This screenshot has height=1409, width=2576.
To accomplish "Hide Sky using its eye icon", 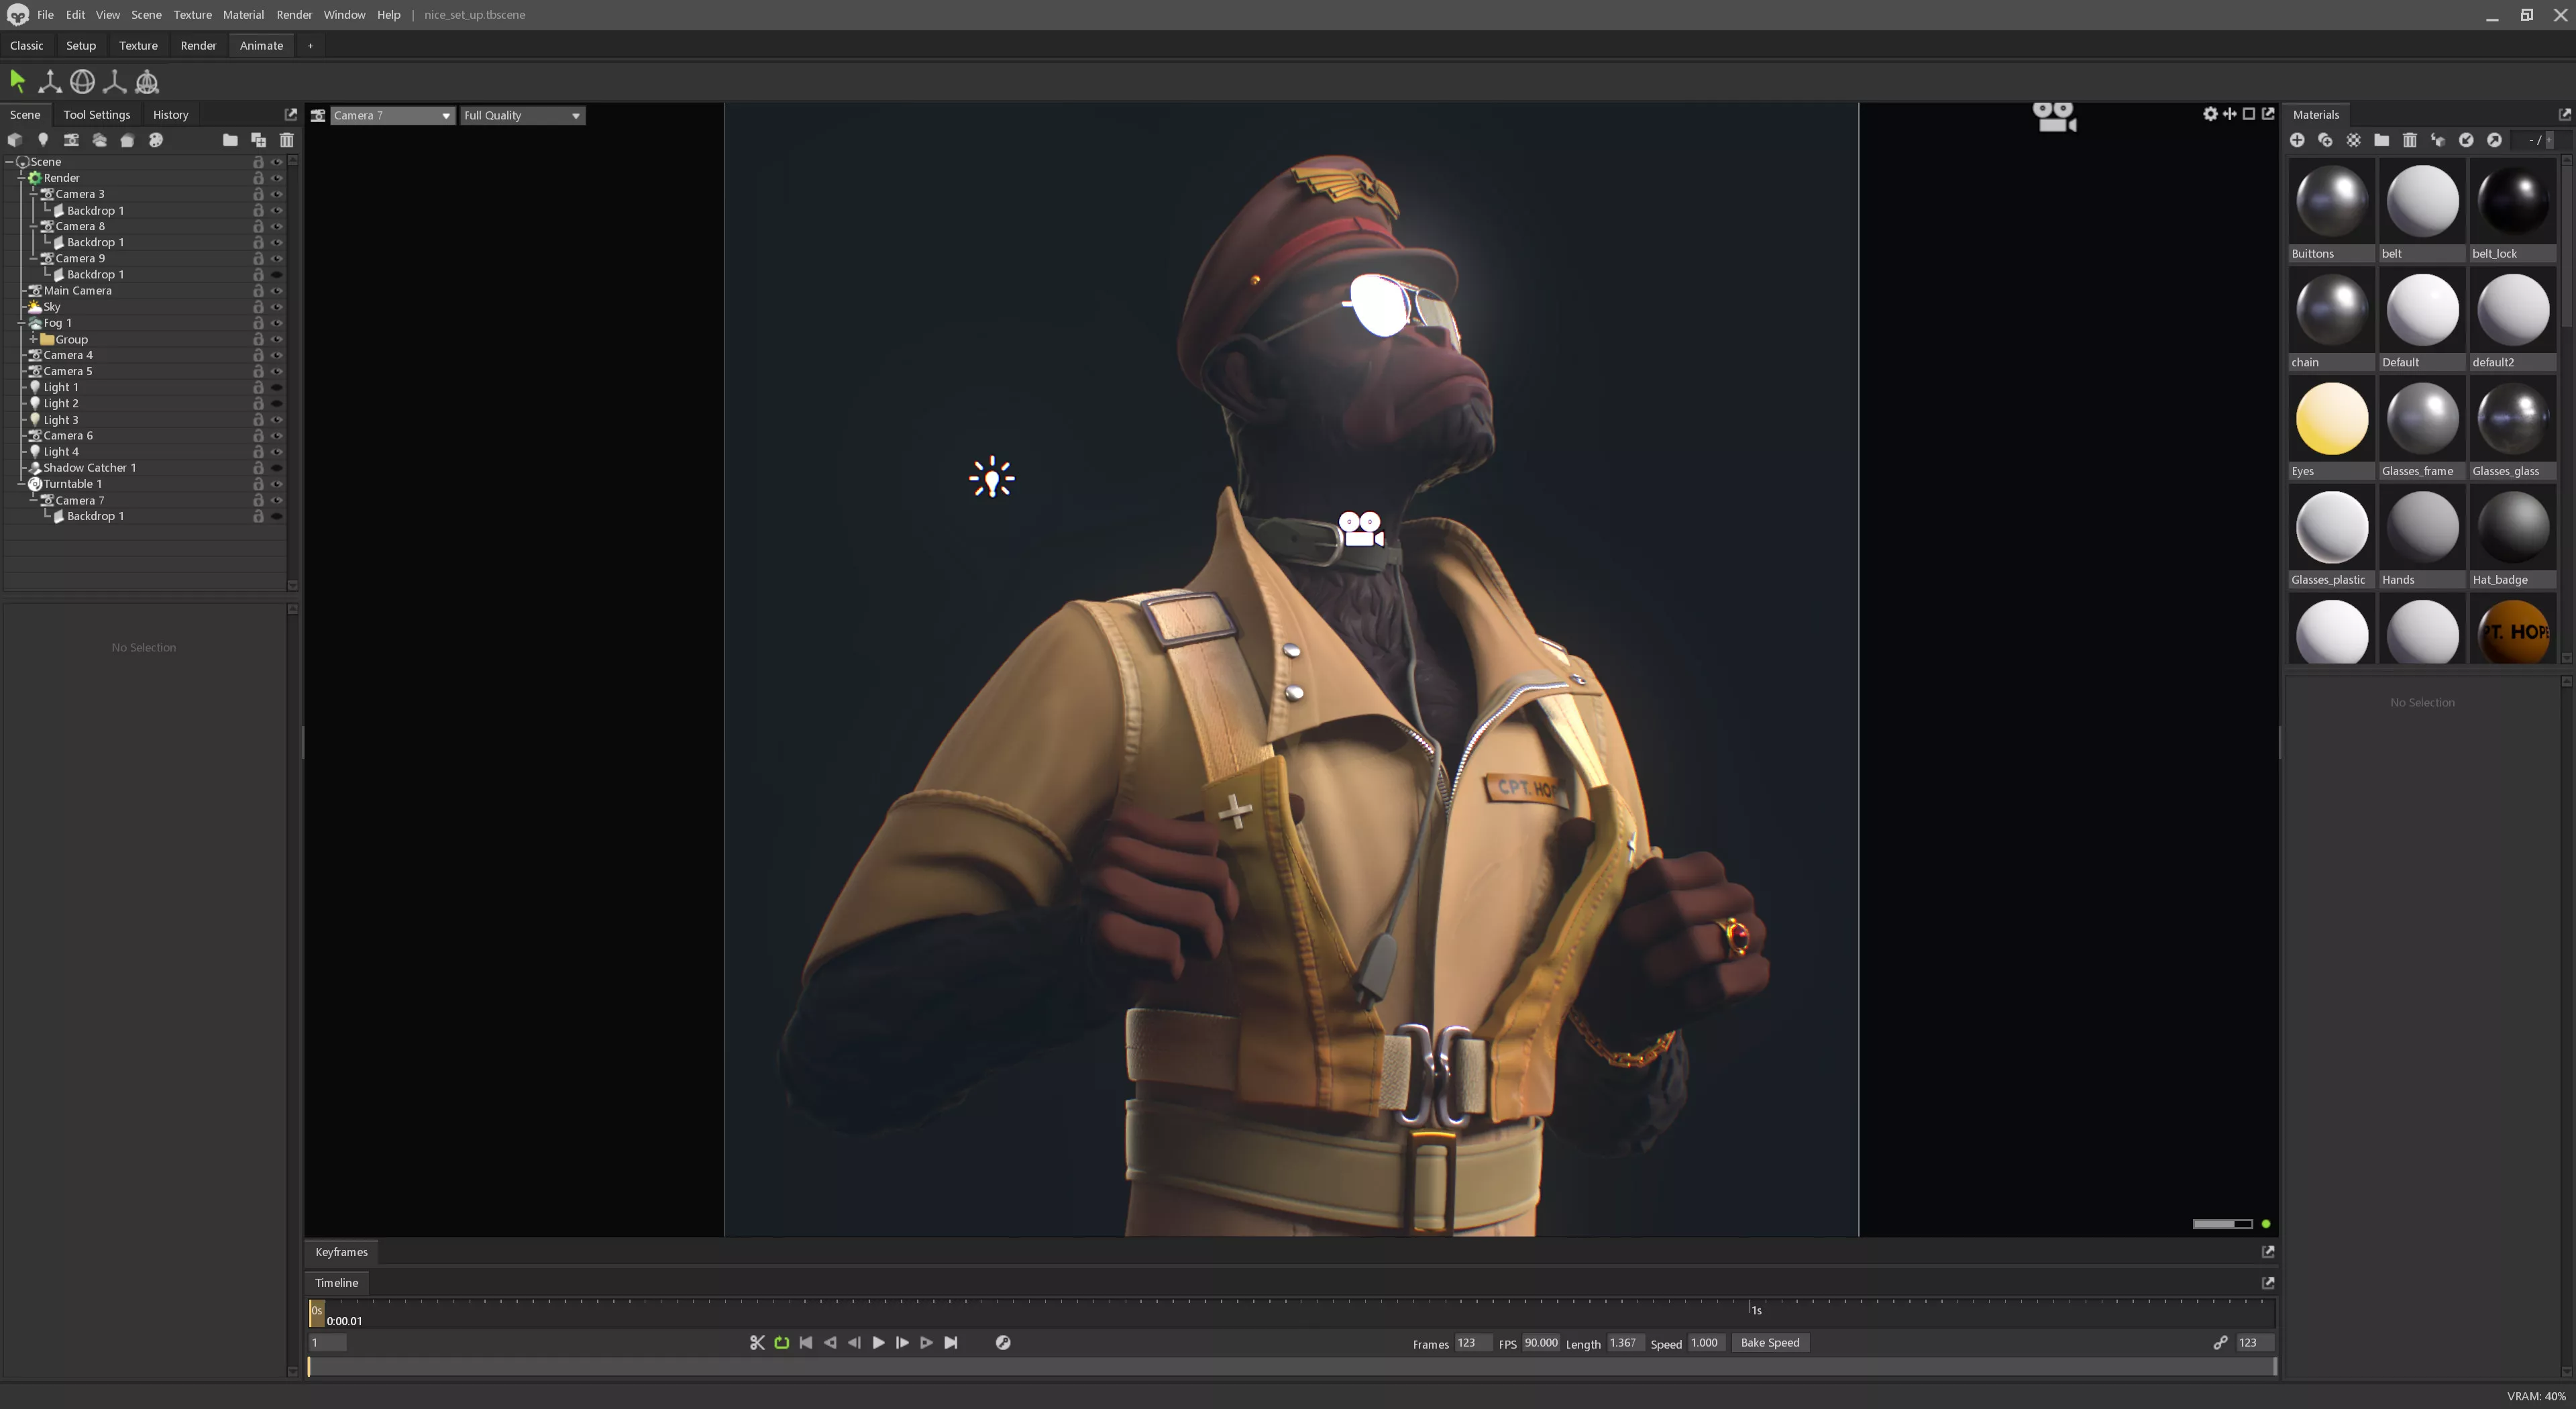I will 277,307.
